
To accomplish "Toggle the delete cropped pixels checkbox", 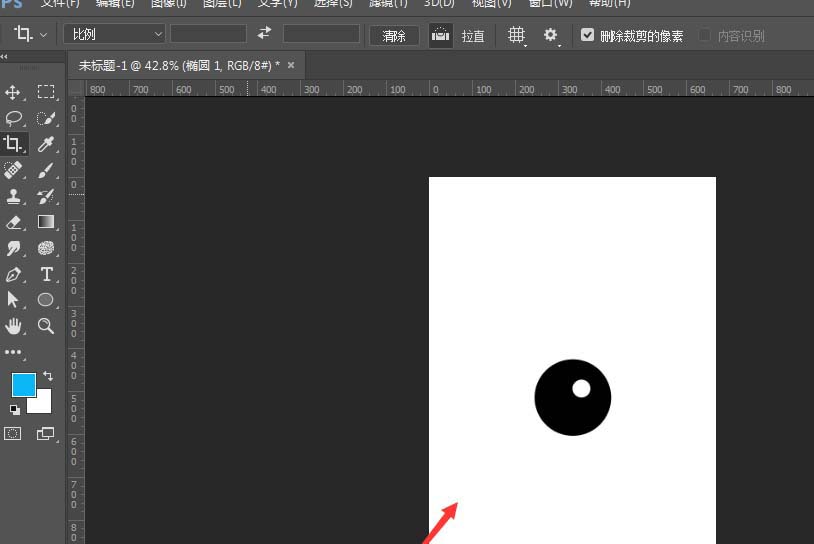I will pyautogui.click(x=588, y=35).
